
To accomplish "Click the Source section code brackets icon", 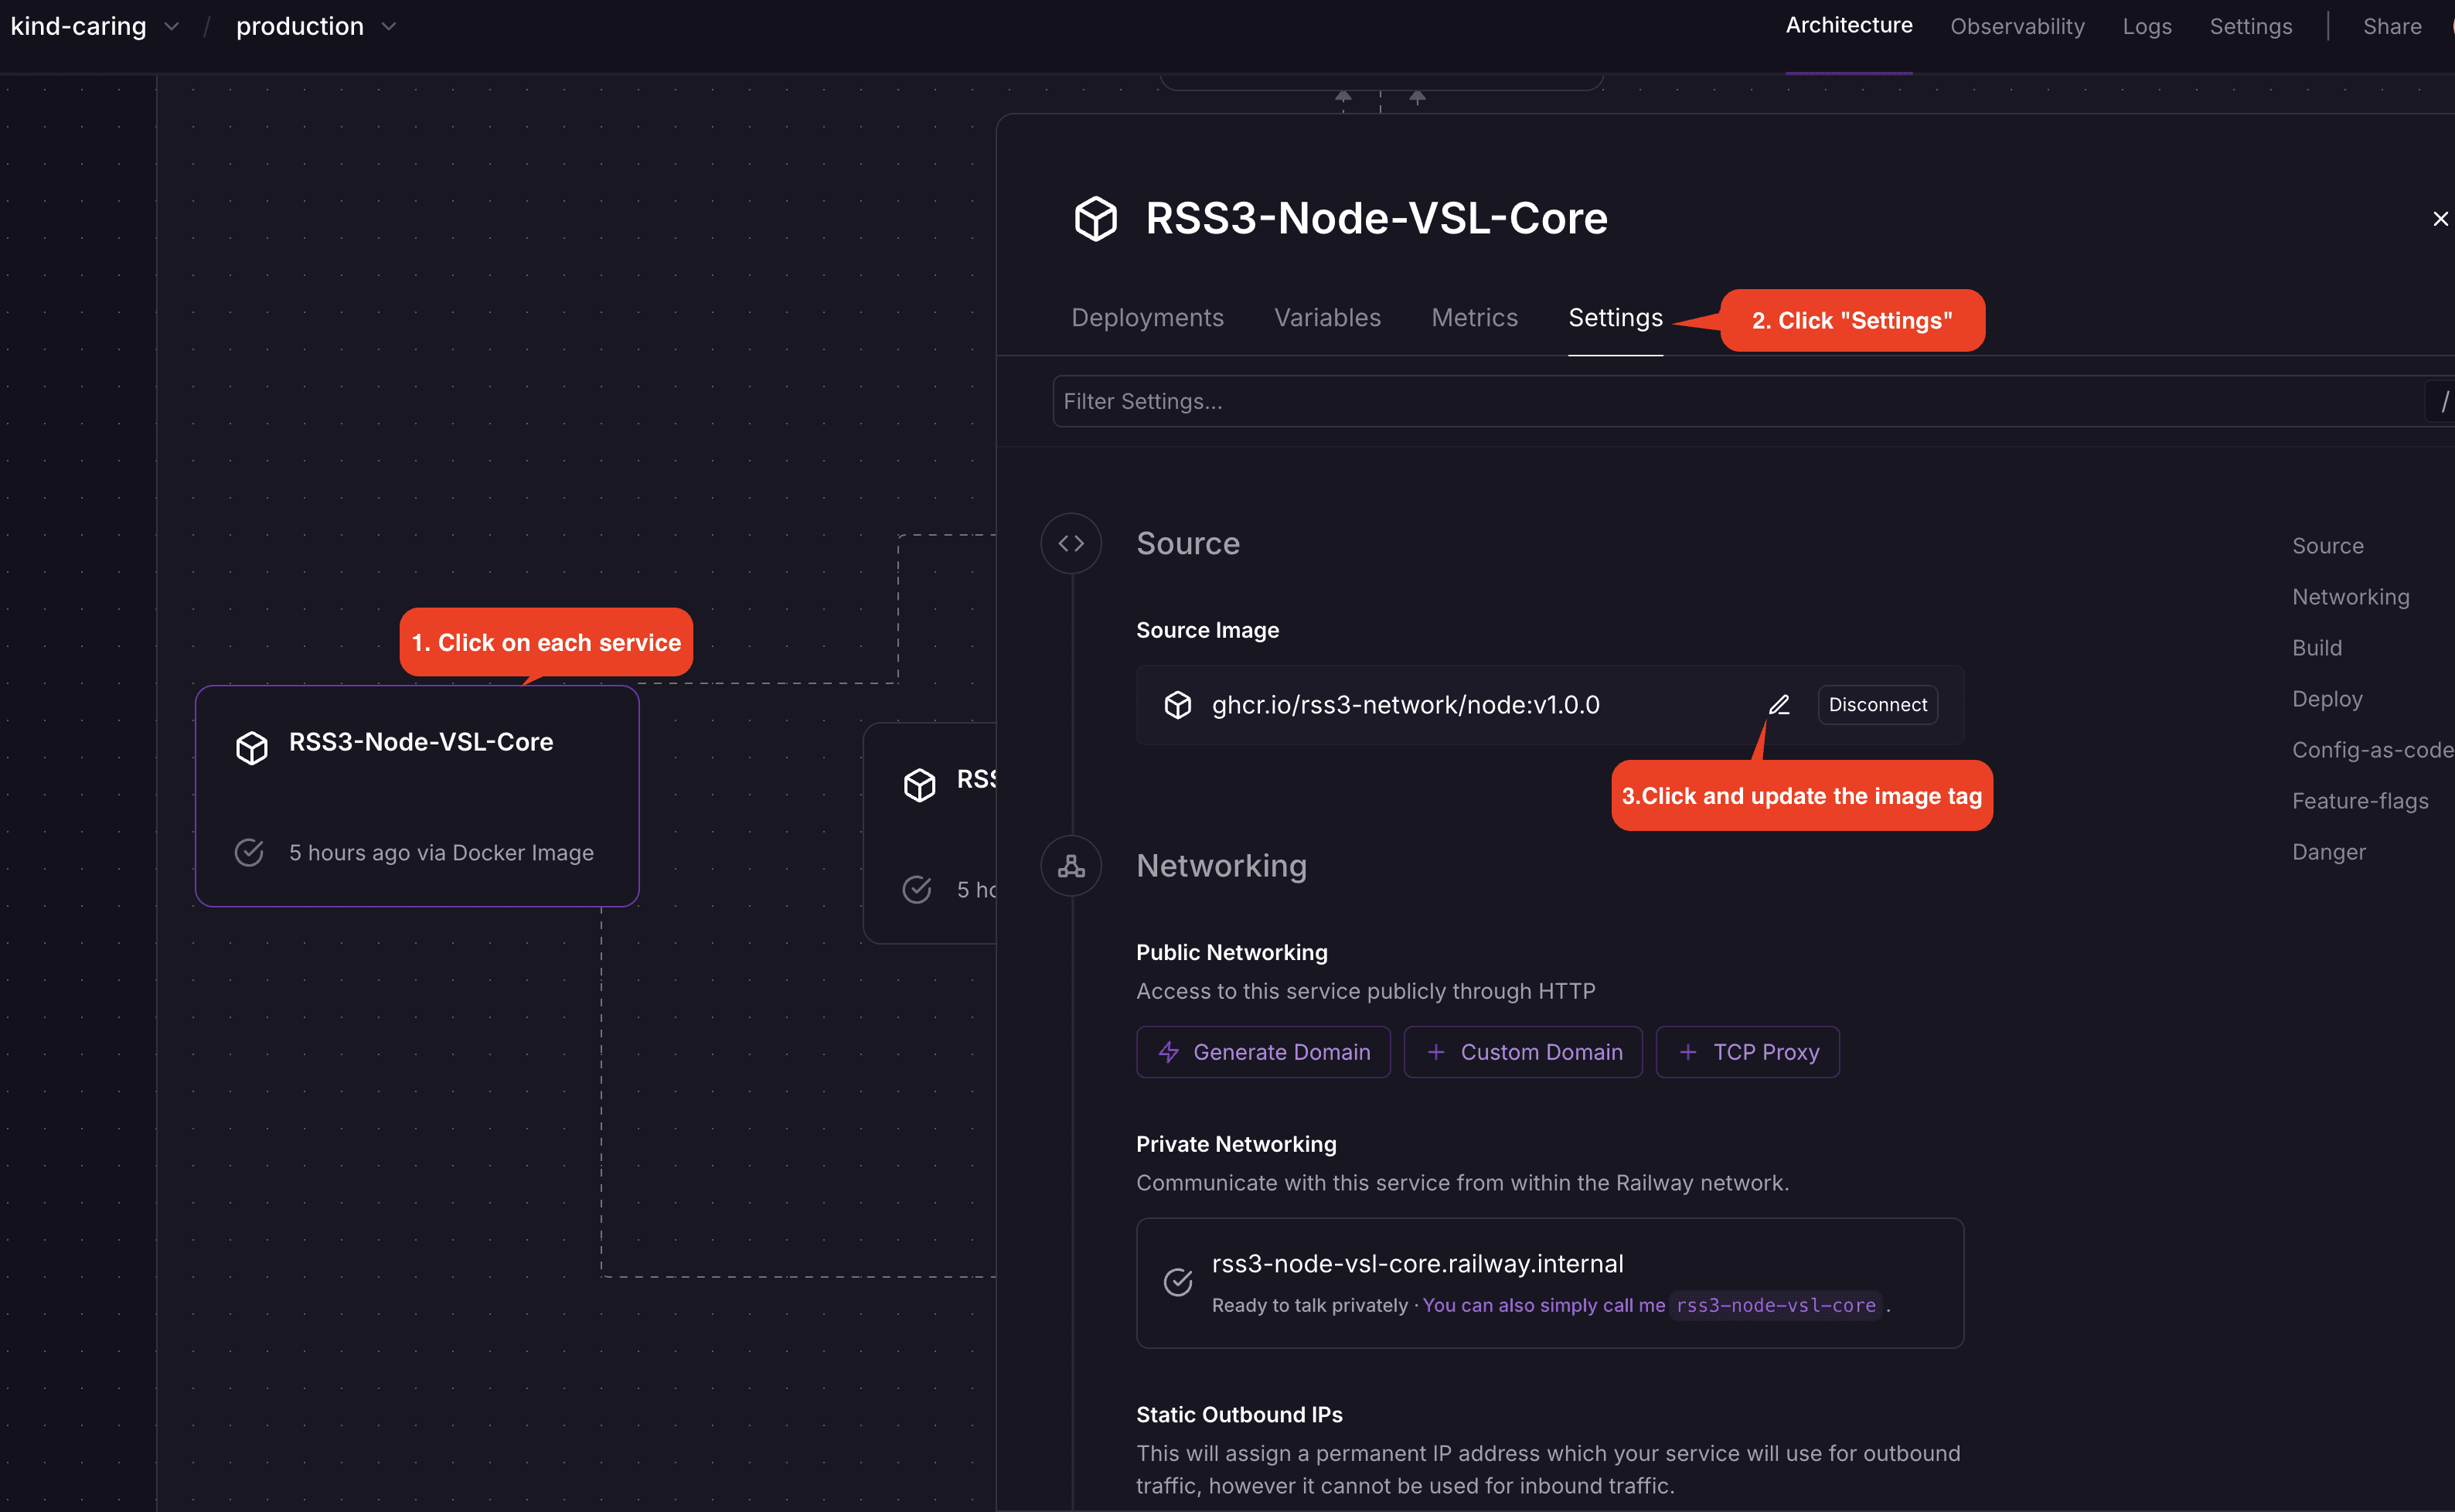I will 1071,543.
